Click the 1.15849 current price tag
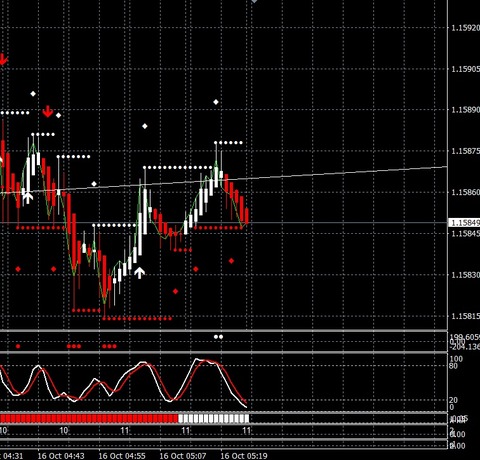The height and width of the screenshot is (460, 480). [464, 223]
